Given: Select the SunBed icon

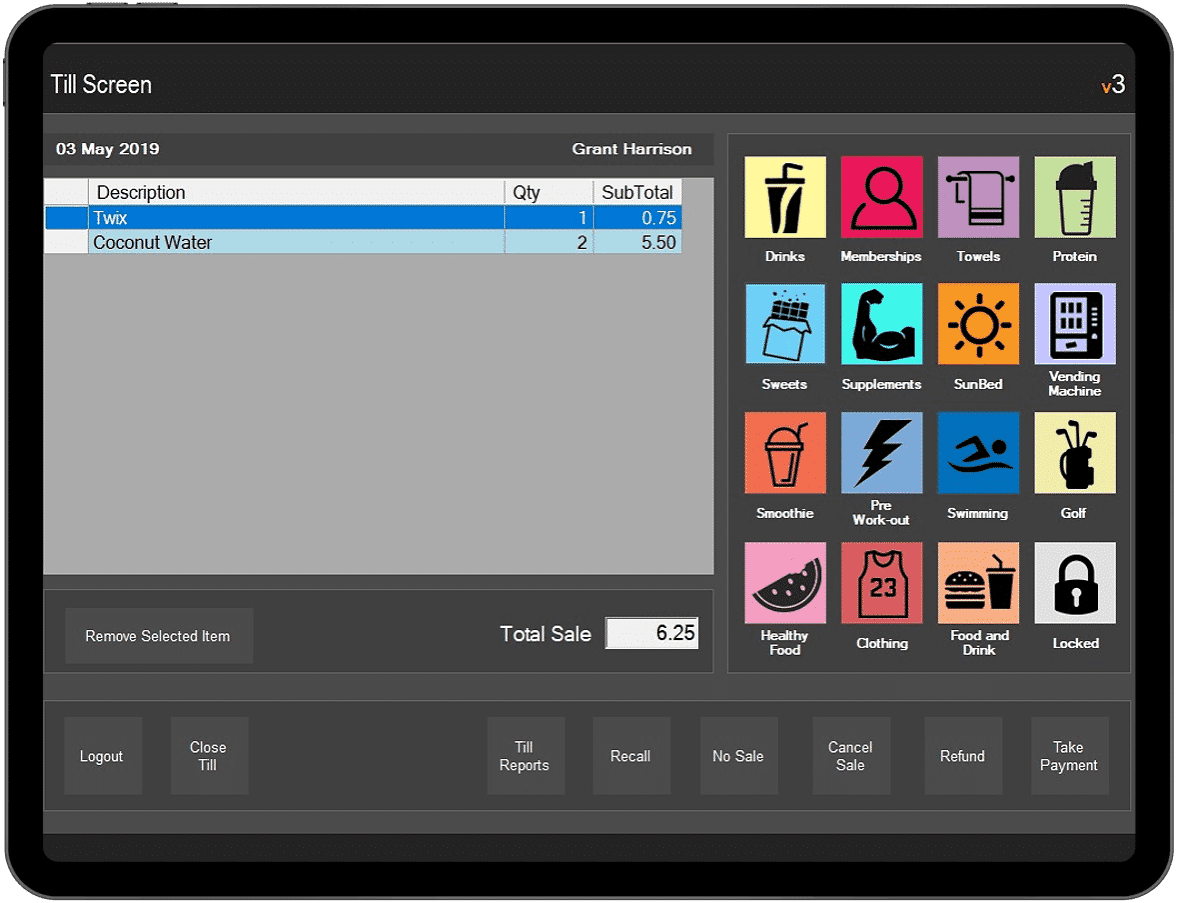Looking at the screenshot, I should 978,325.
